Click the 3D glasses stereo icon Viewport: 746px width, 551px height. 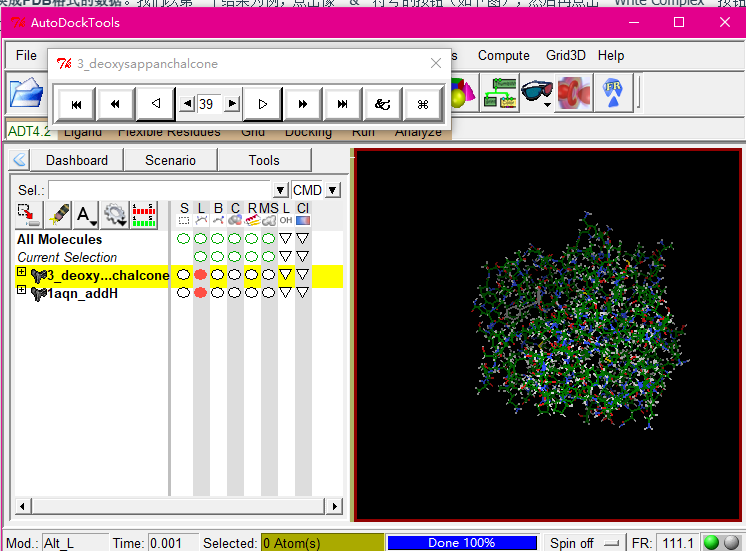tap(538, 93)
